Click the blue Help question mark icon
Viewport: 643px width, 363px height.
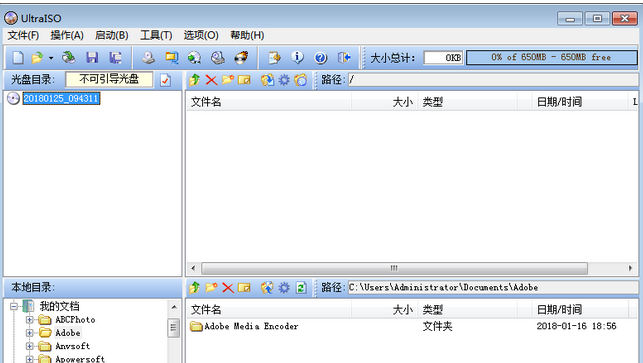[321, 58]
